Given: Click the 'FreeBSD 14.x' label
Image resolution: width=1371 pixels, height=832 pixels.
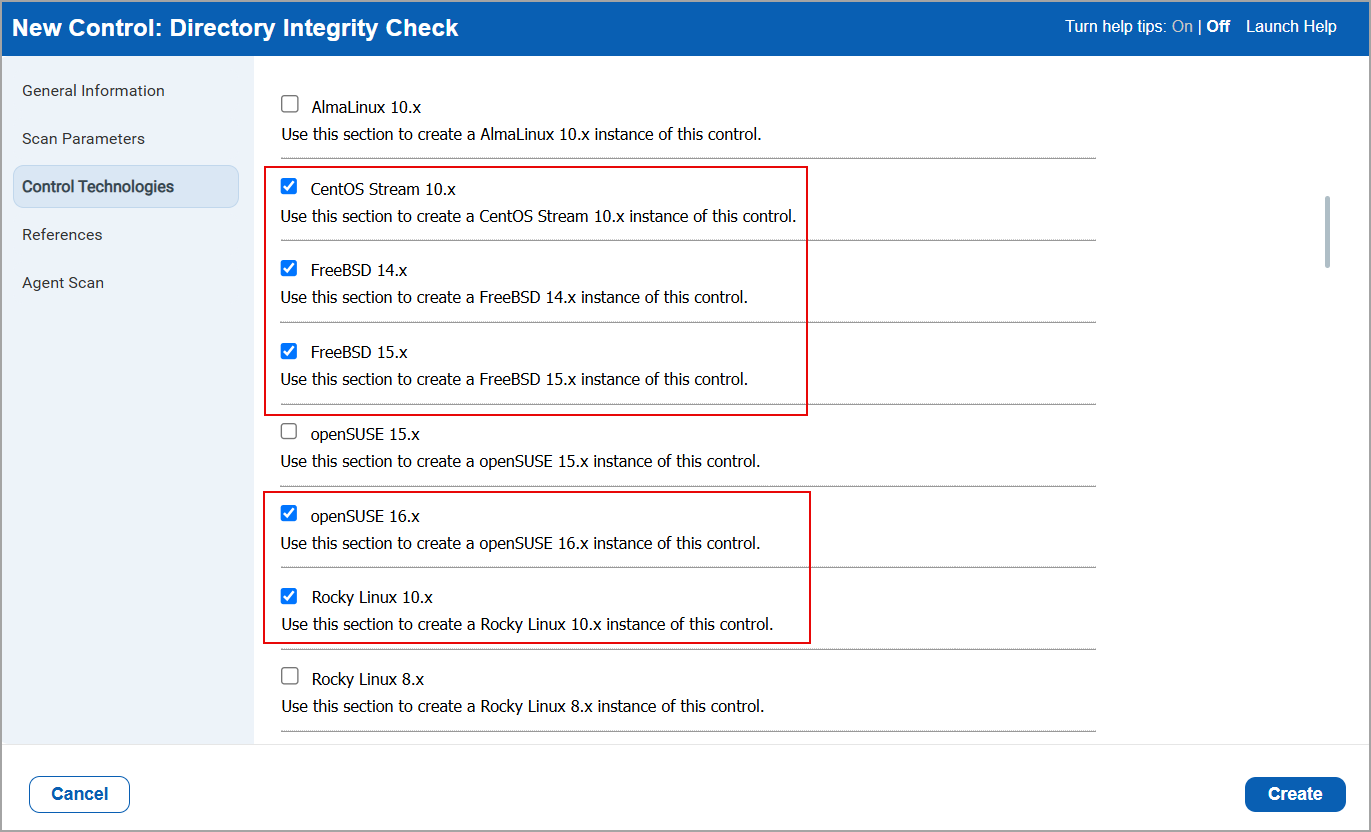Looking at the screenshot, I should click(x=359, y=270).
